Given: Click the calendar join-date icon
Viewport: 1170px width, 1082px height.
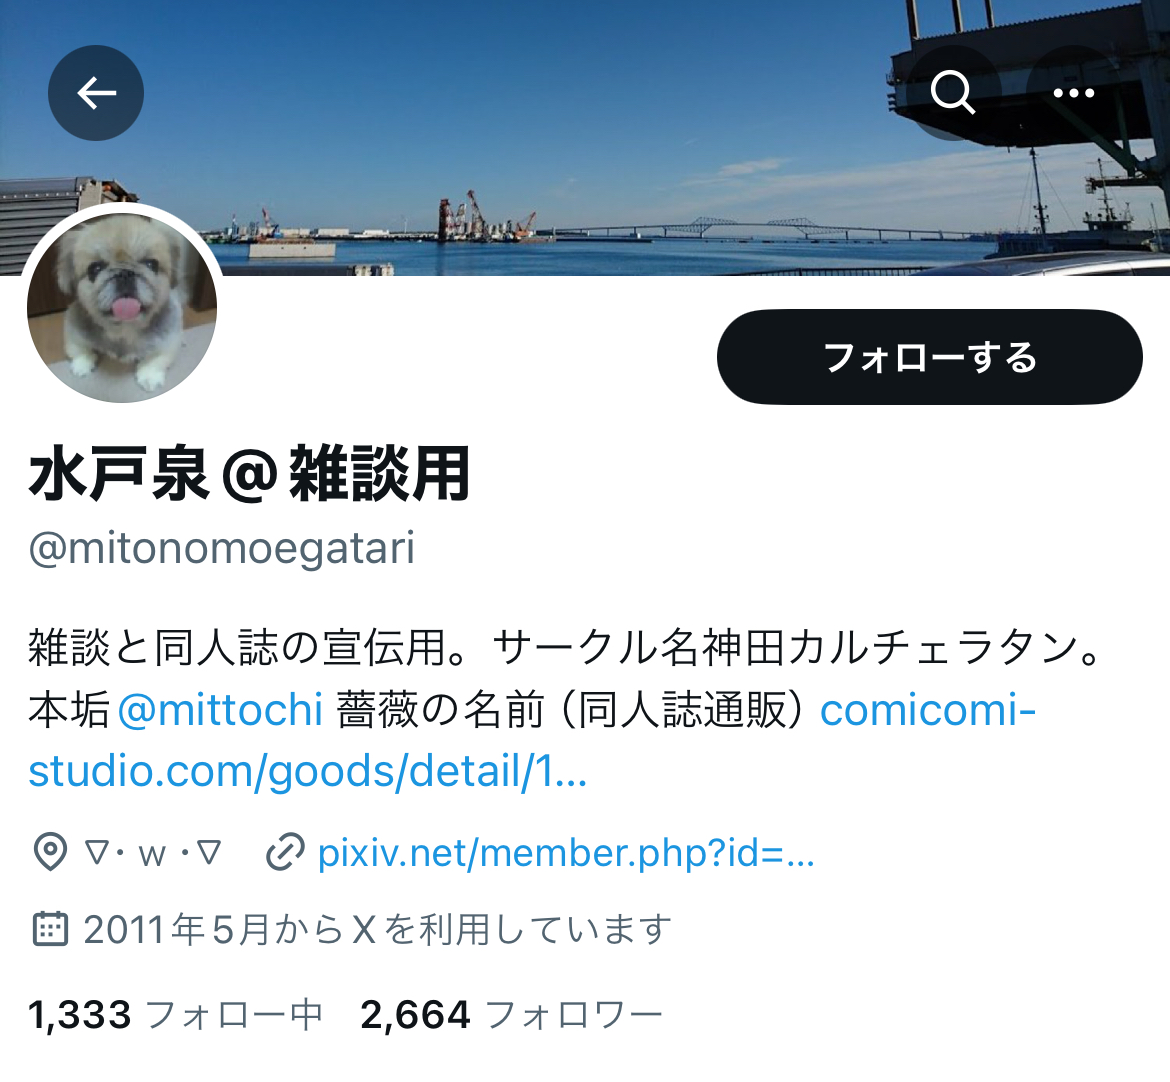Looking at the screenshot, I should (50, 929).
